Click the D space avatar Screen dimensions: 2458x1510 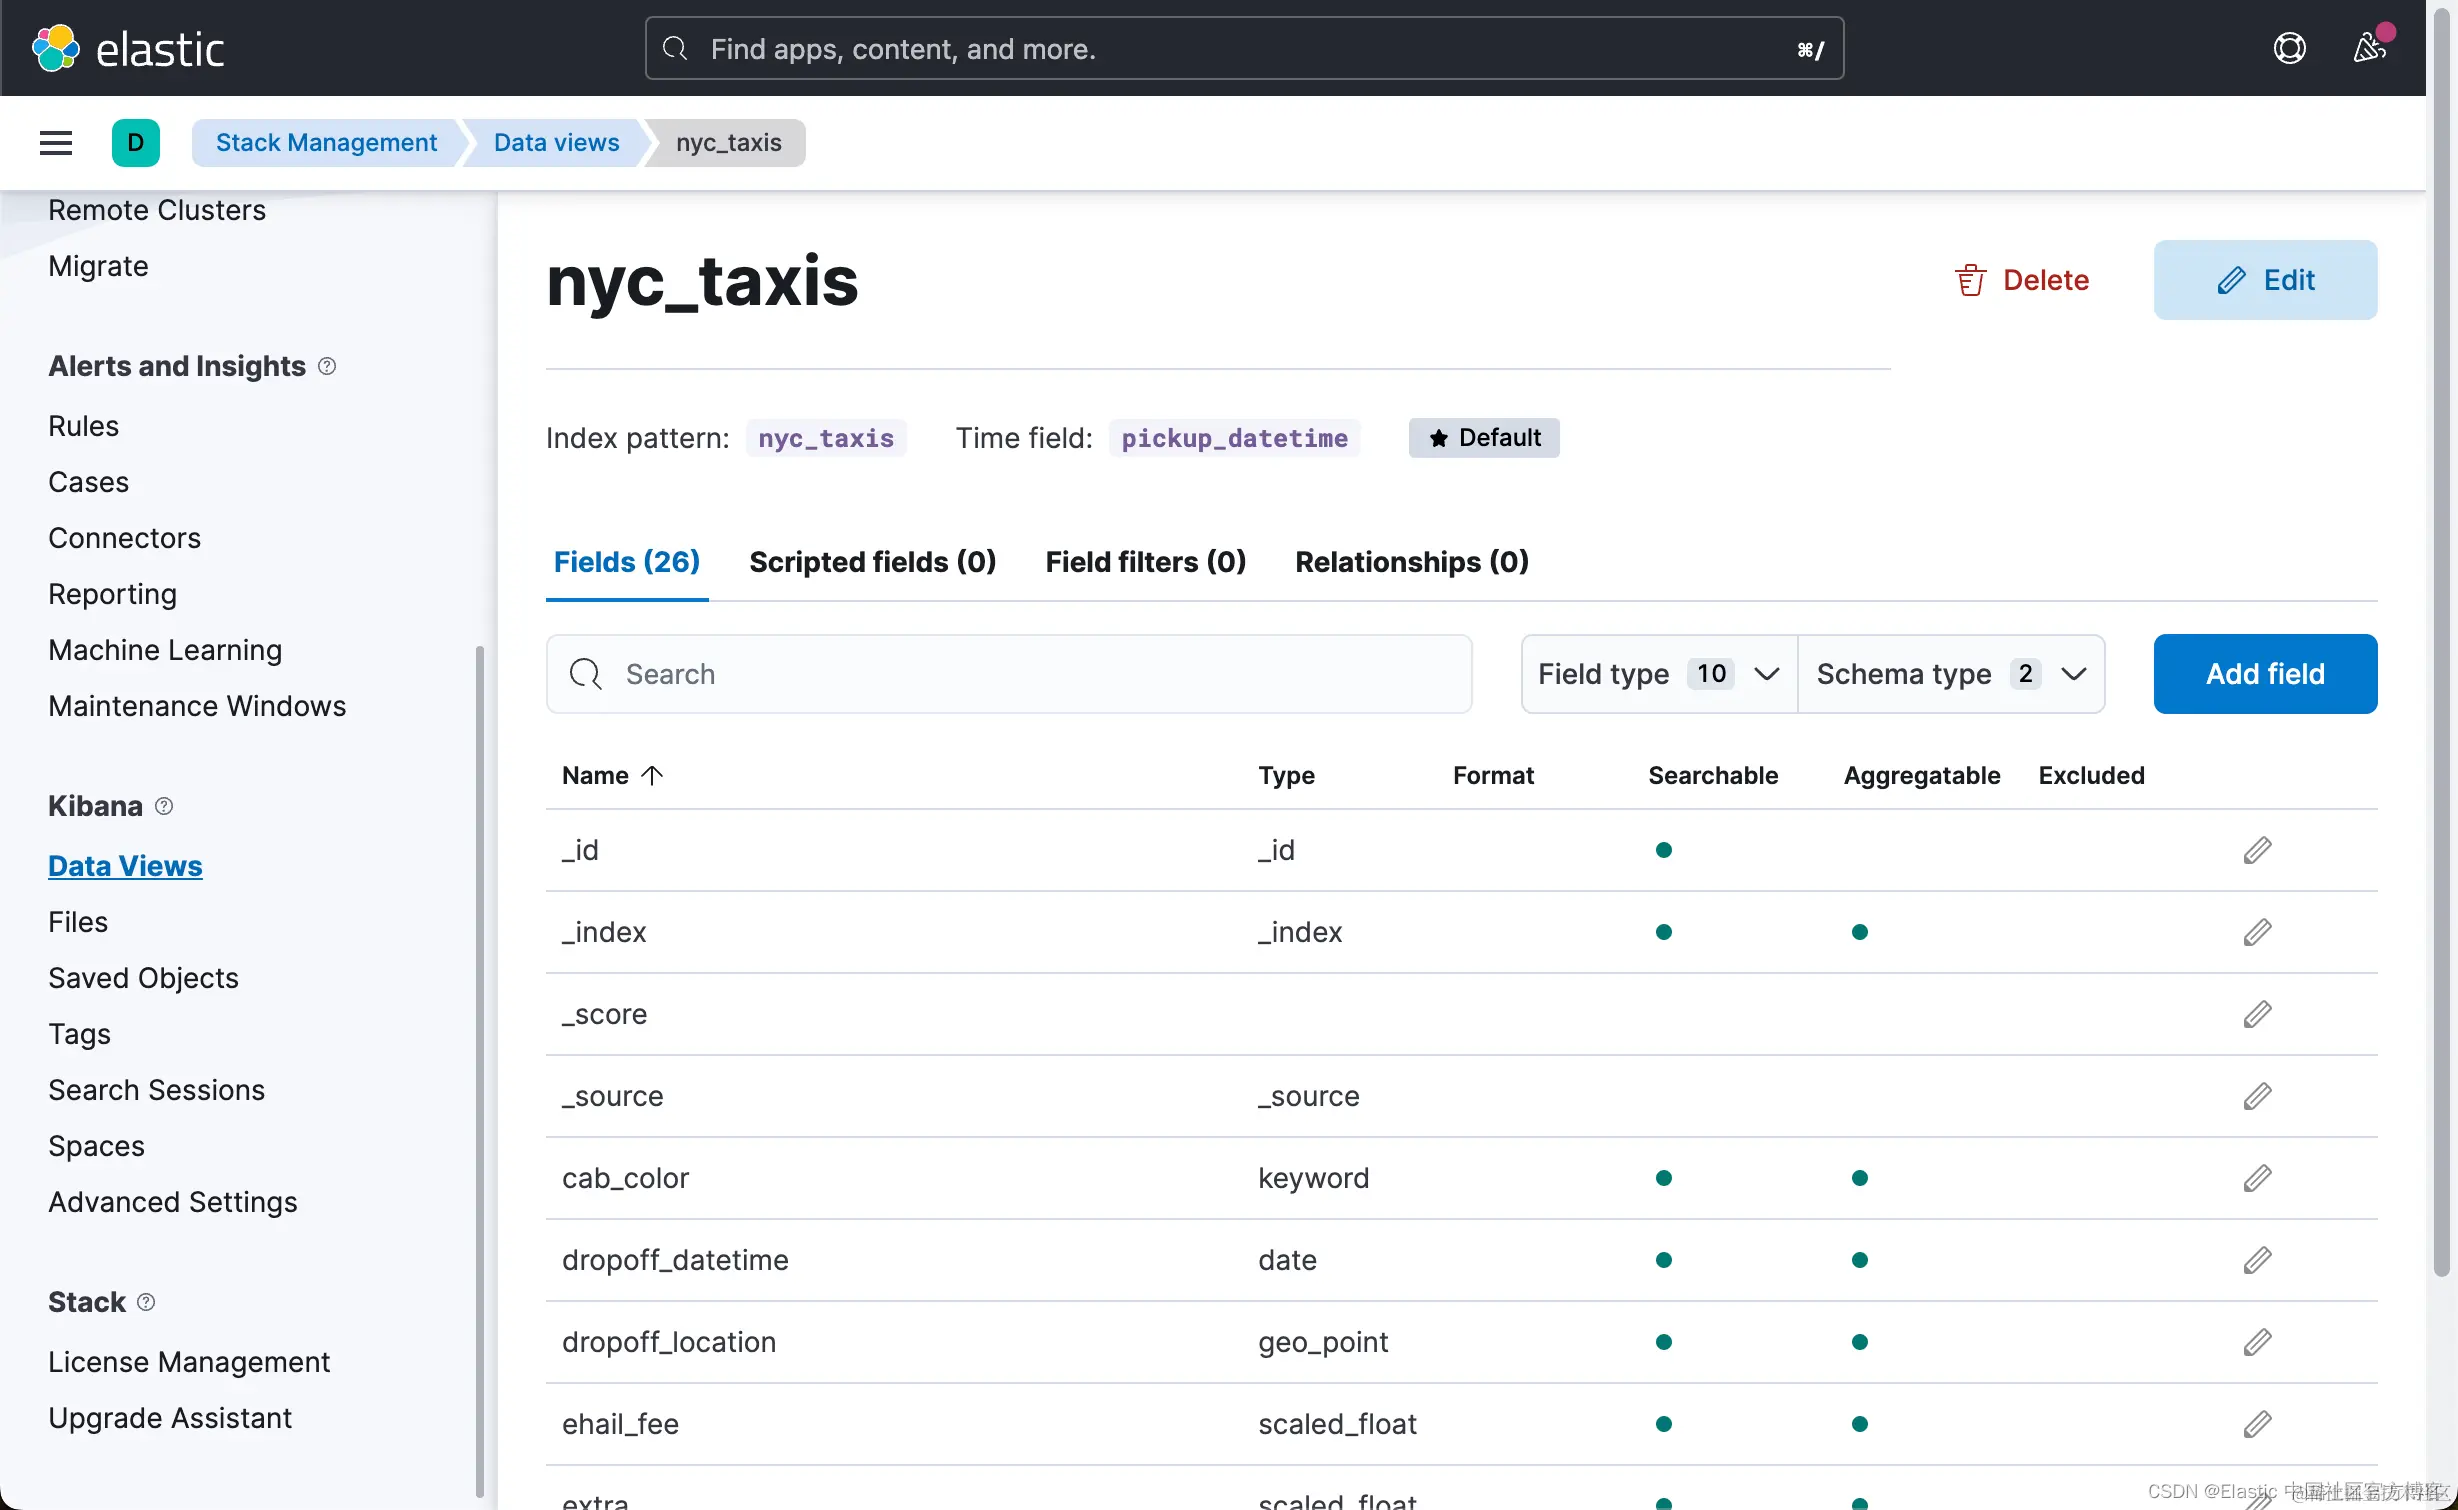[136, 143]
